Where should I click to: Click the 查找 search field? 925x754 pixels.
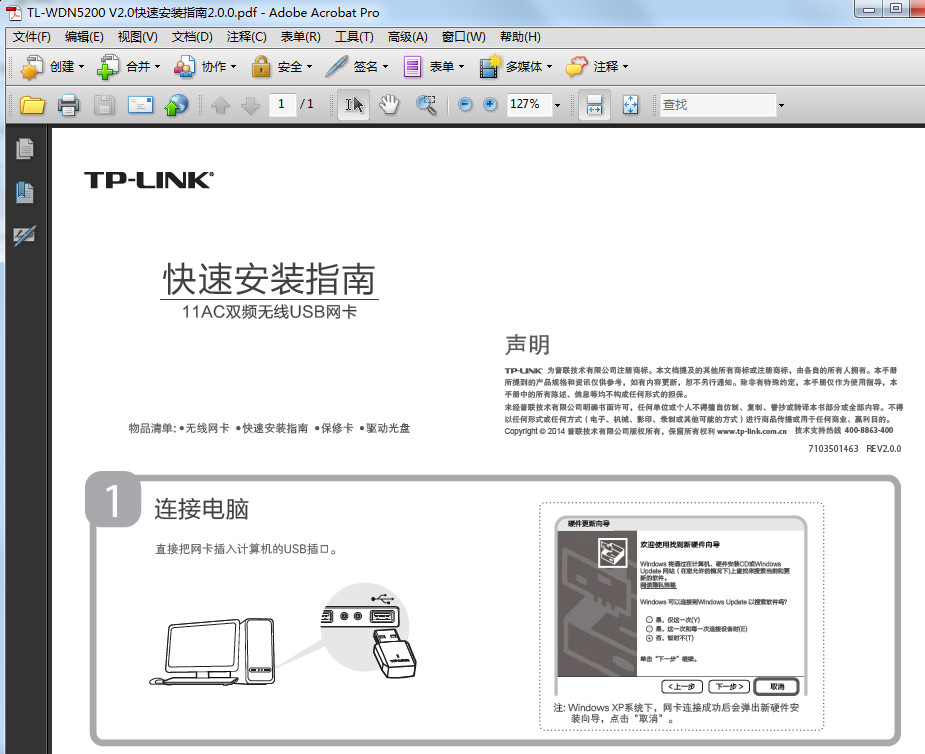pos(718,105)
